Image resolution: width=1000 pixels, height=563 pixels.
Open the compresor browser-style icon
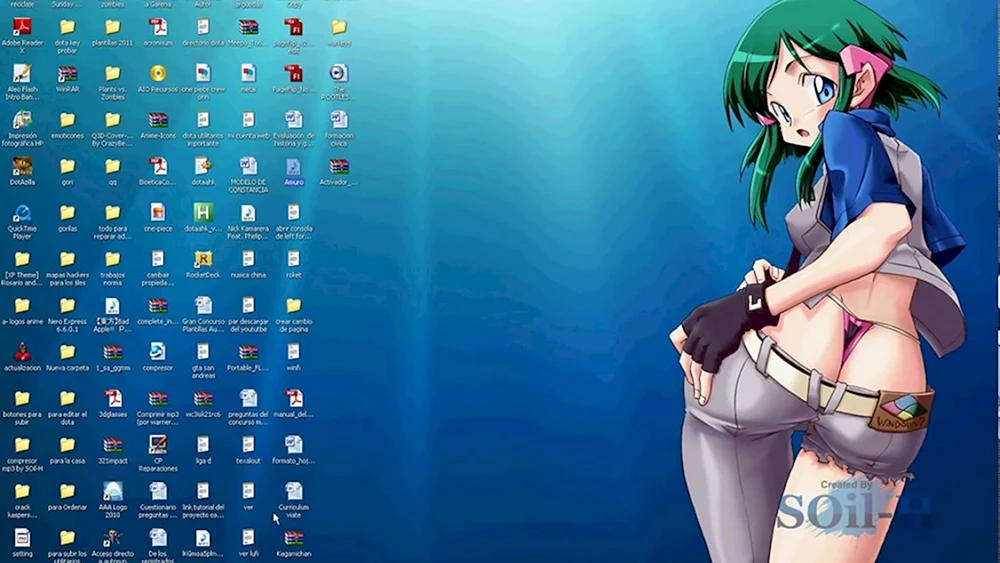coord(158,353)
